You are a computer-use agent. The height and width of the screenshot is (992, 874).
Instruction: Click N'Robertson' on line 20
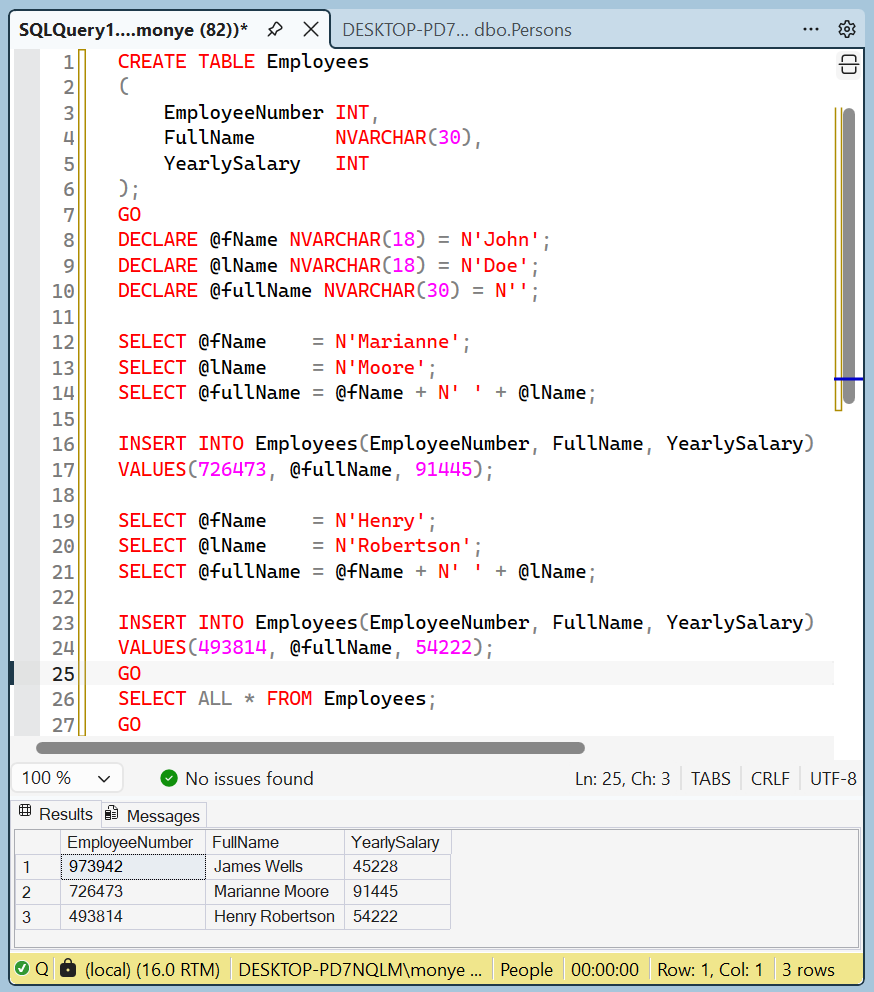click(403, 545)
